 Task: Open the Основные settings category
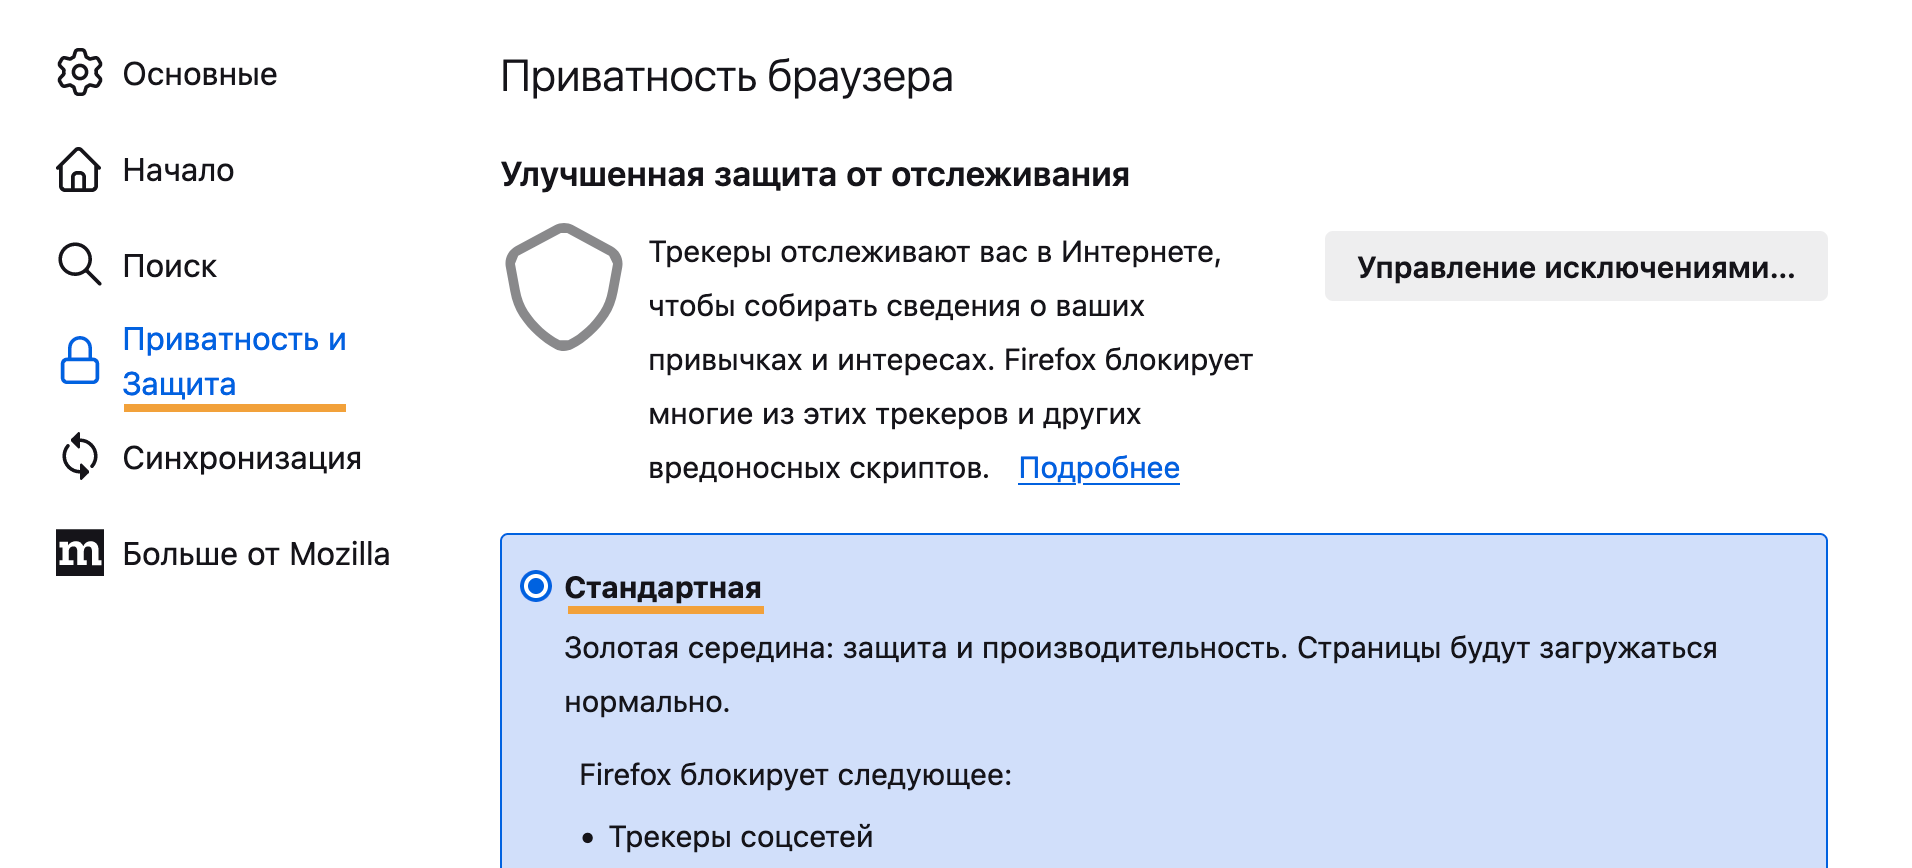(x=200, y=74)
